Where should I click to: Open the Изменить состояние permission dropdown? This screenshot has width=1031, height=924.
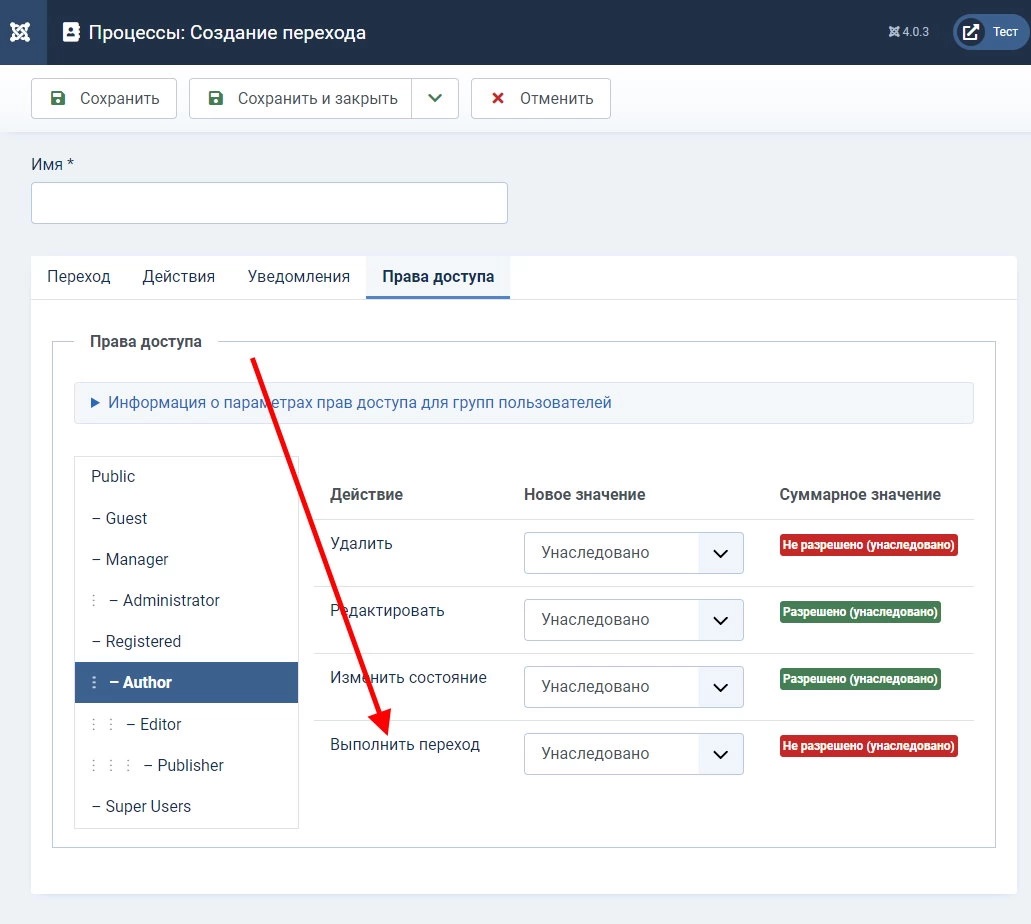(x=633, y=687)
